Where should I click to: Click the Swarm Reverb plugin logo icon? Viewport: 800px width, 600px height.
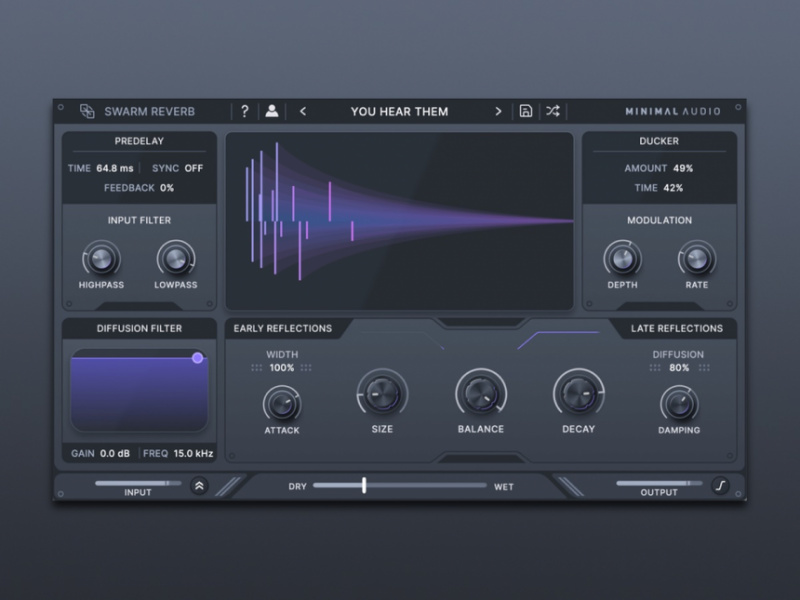[85, 111]
